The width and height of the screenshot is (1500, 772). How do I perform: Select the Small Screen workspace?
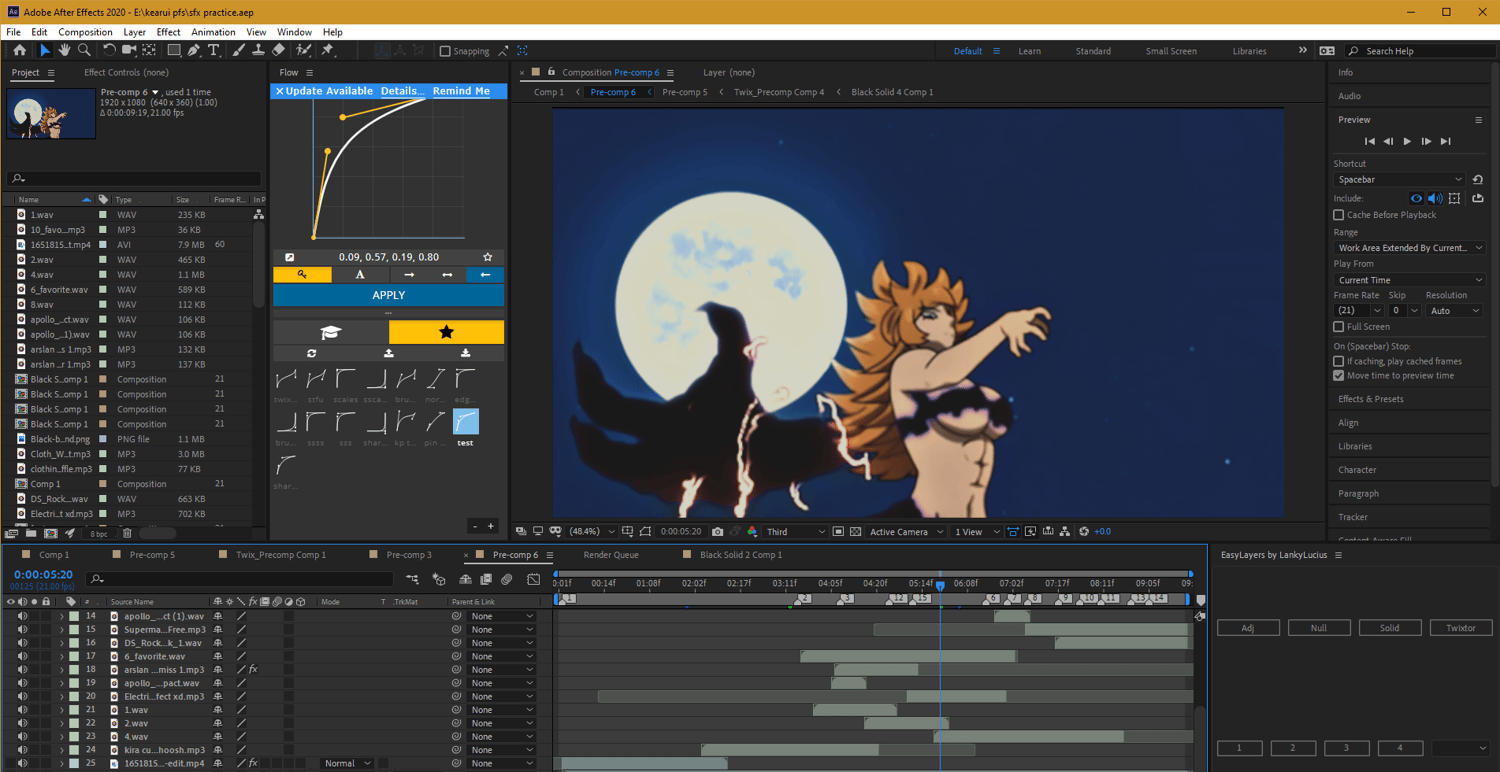coord(1171,51)
